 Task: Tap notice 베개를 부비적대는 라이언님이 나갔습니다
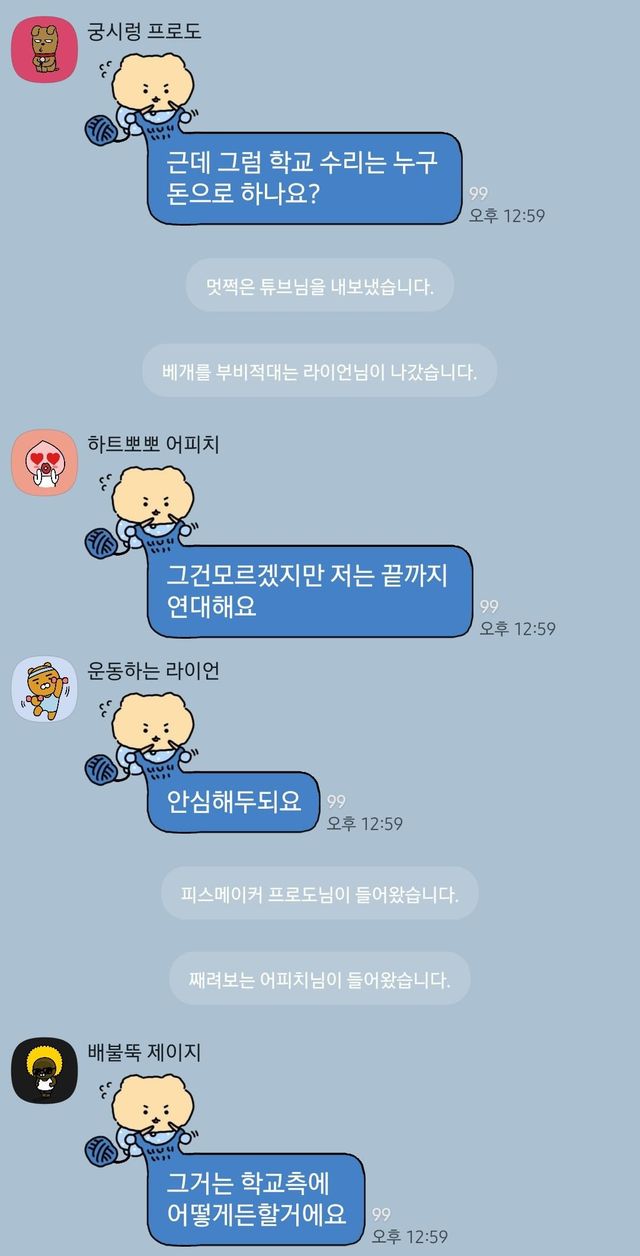pos(320,371)
